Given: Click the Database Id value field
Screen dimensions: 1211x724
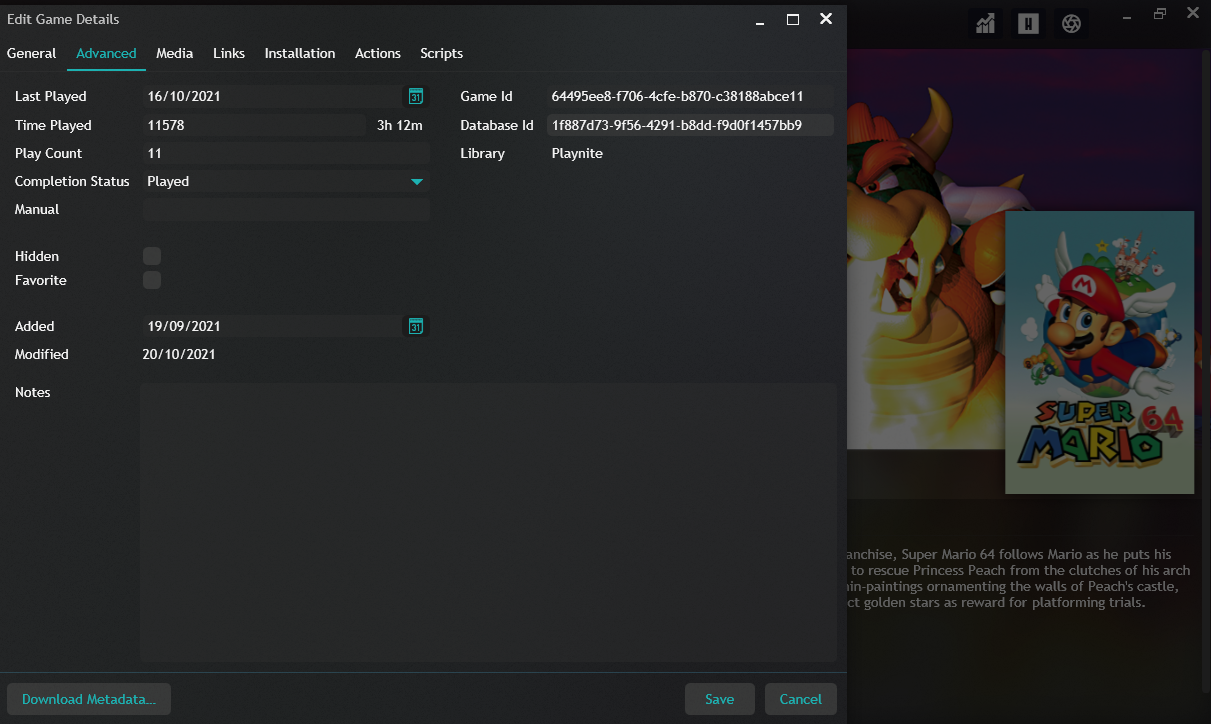Looking at the screenshot, I should [x=690, y=125].
